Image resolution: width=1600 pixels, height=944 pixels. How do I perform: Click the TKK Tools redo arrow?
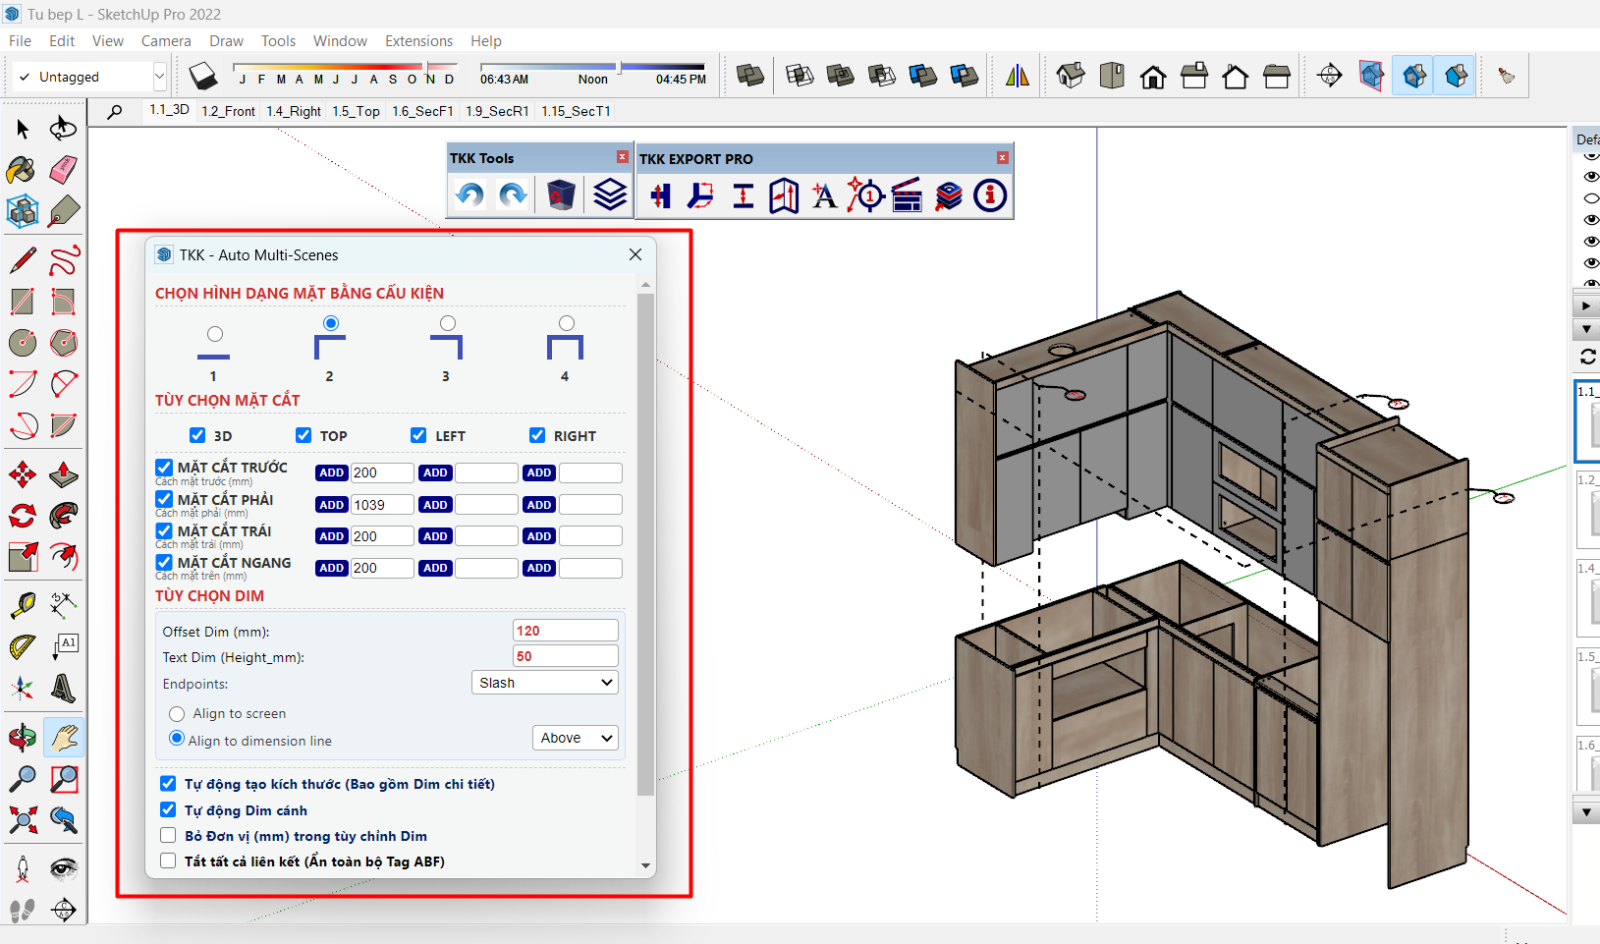tap(514, 195)
